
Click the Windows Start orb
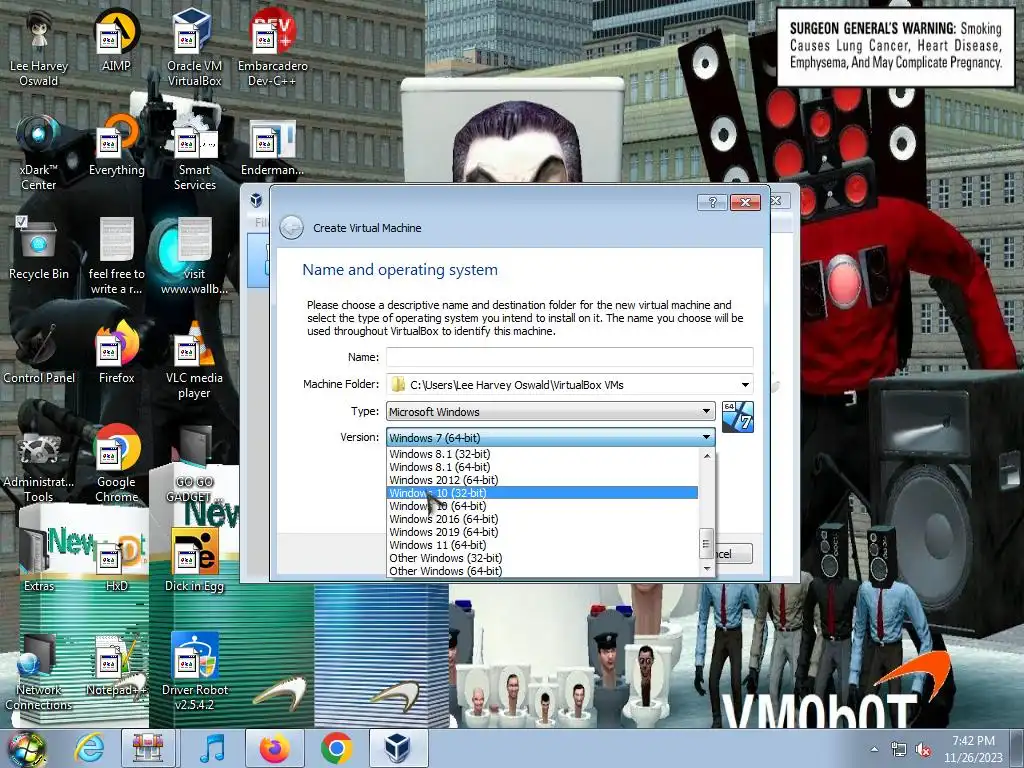[x=27, y=749]
